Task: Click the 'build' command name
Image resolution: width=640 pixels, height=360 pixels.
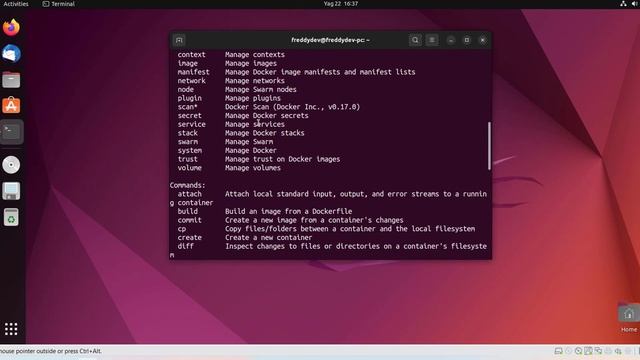Action: pos(187,211)
